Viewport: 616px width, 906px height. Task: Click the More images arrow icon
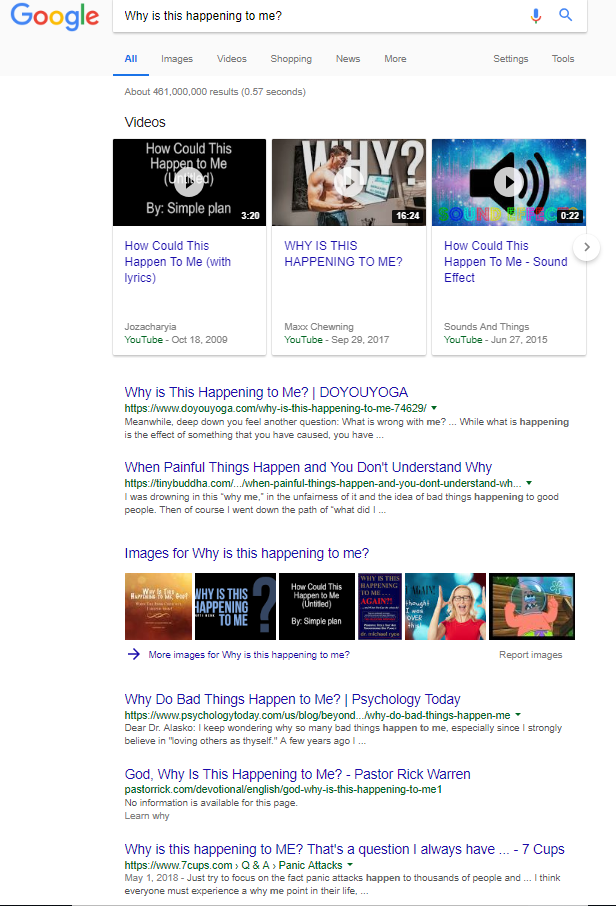(133, 654)
